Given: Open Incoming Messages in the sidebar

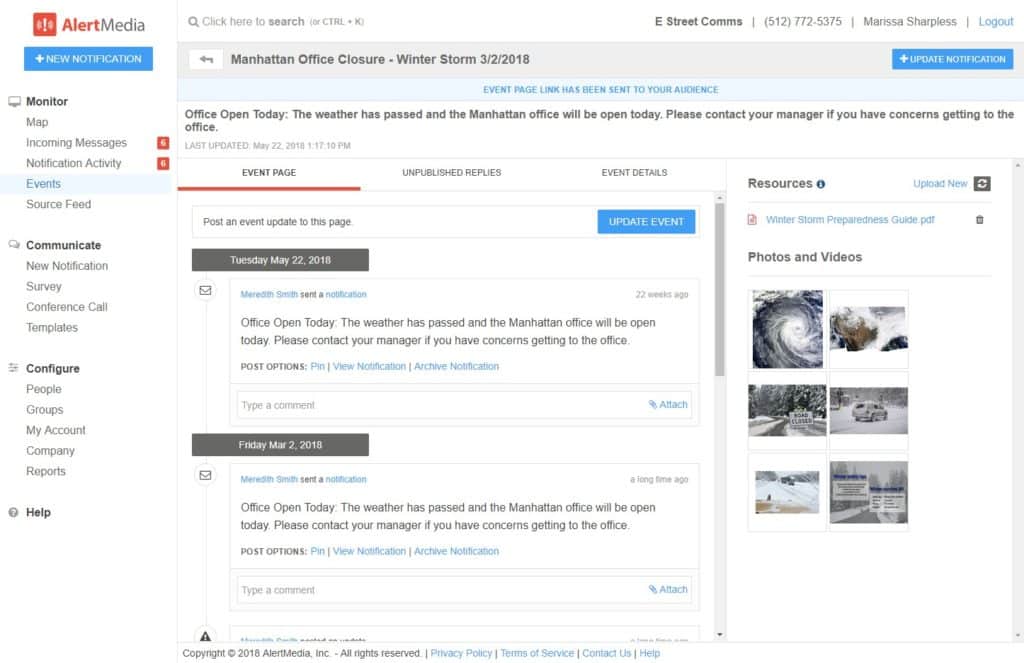Looking at the screenshot, I should click(x=76, y=143).
